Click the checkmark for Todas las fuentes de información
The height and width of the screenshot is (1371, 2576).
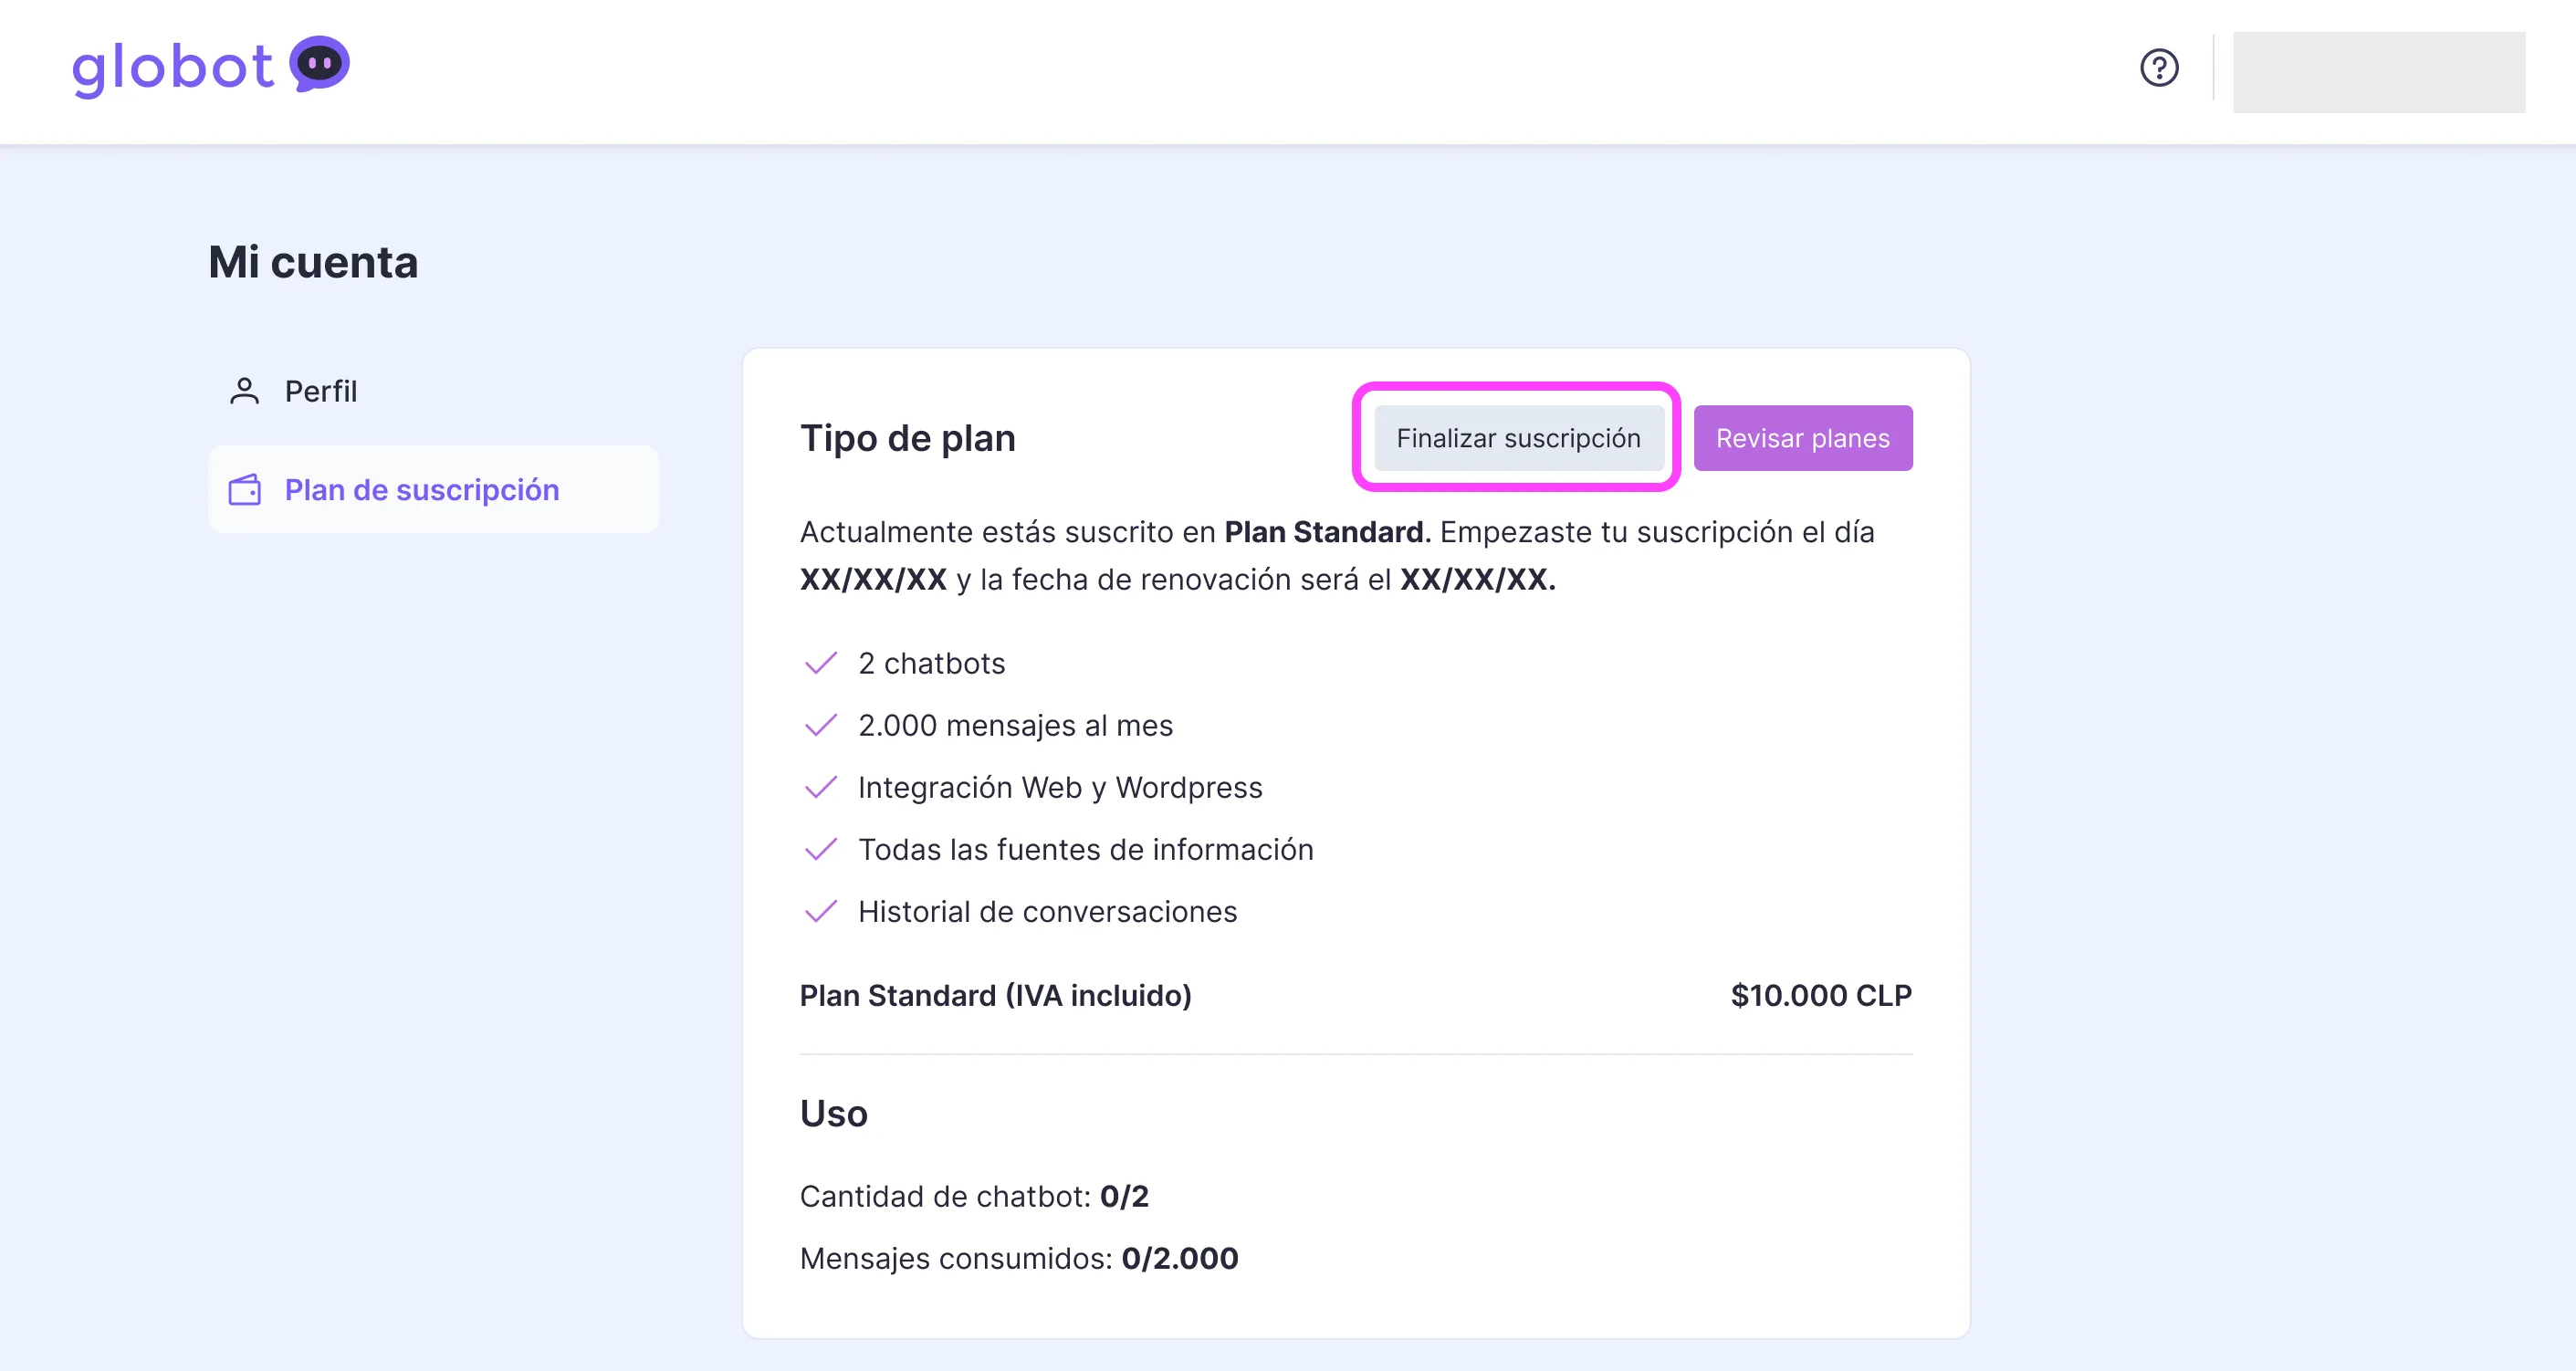(x=820, y=849)
